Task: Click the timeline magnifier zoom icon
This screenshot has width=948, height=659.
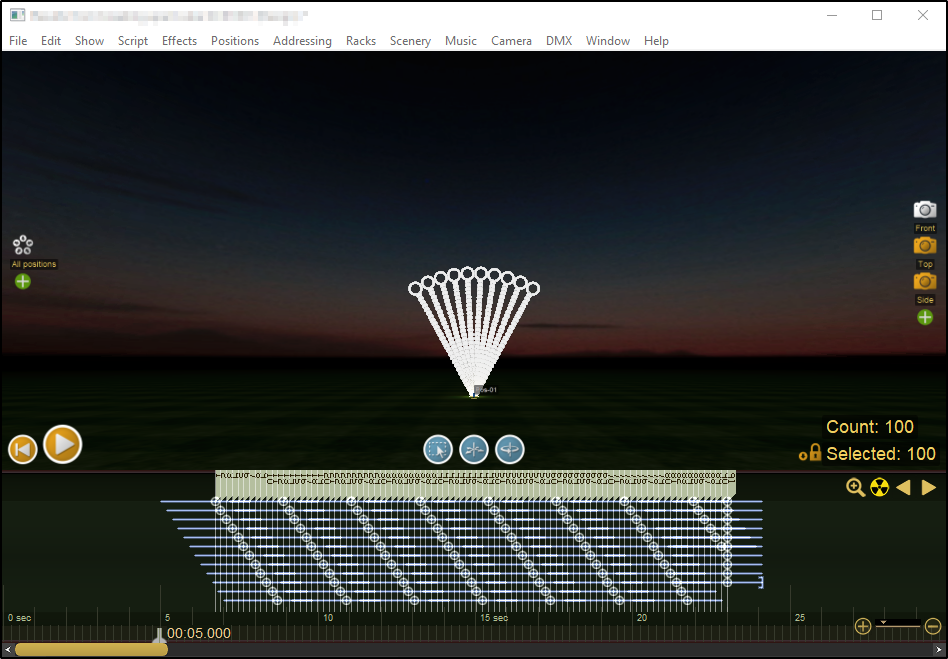Action: 855,487
